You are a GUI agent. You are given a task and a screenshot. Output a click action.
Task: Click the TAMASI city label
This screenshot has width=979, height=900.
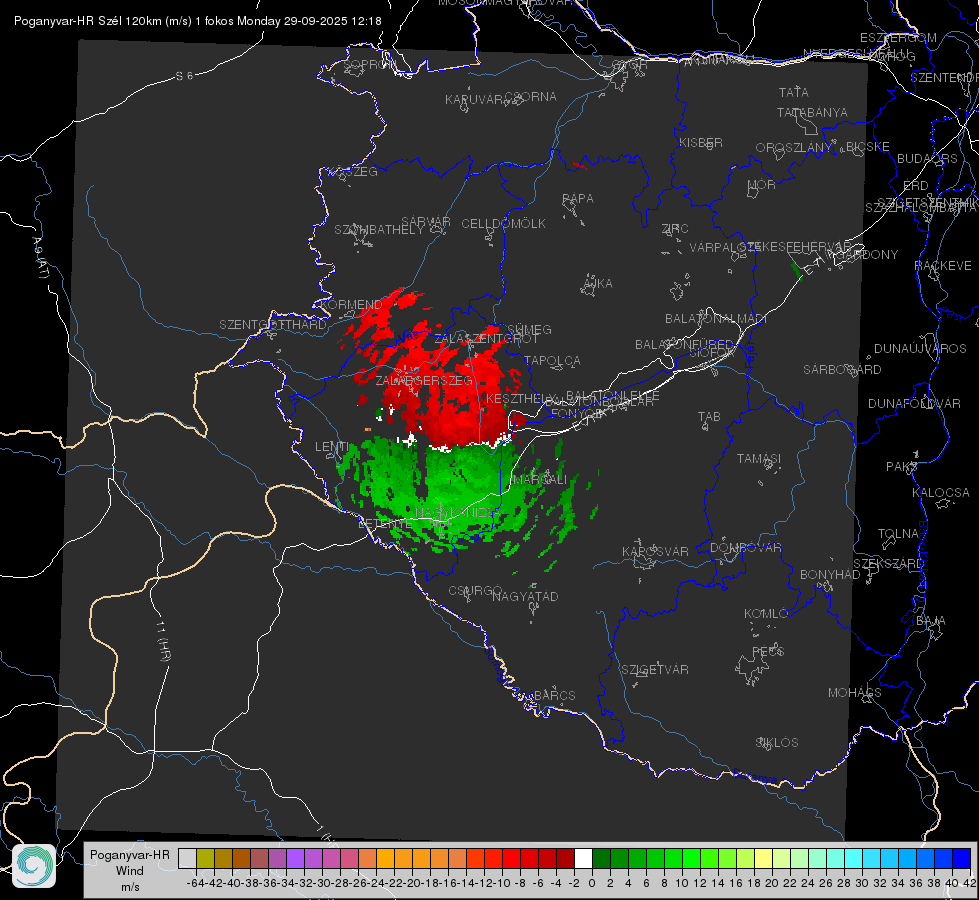(759, 458)
